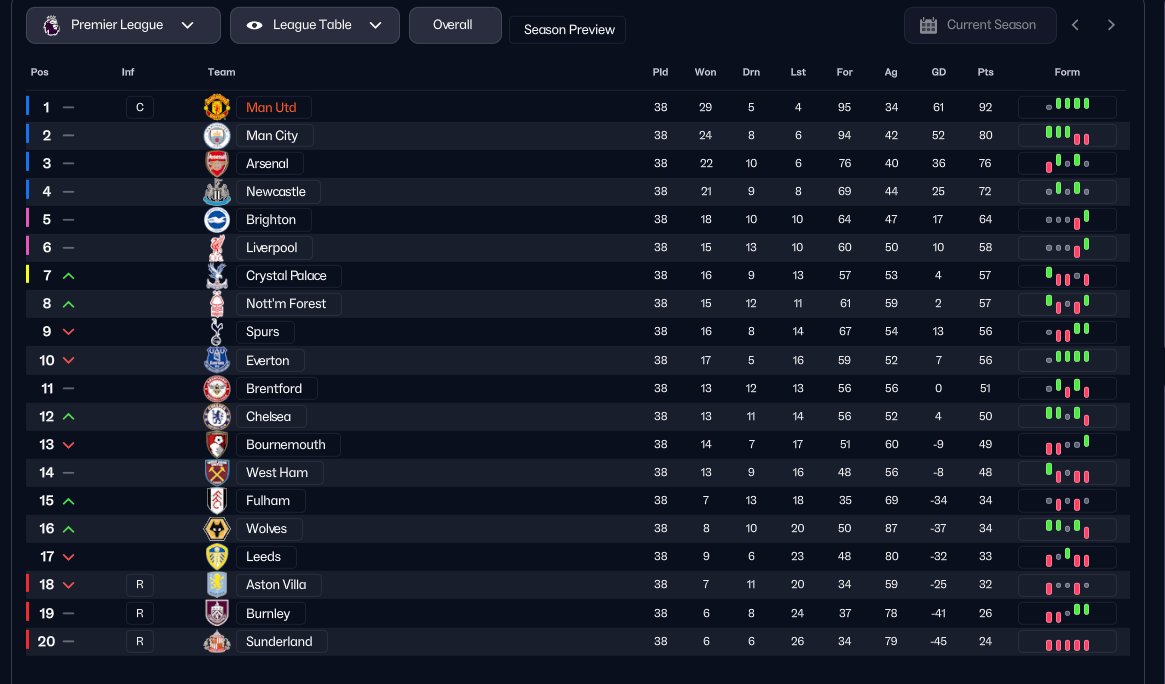The width and height of the screenshot is (1165, 684).
Task: Click the Spurs cockerel badge icon
Action: coord(217,332)
